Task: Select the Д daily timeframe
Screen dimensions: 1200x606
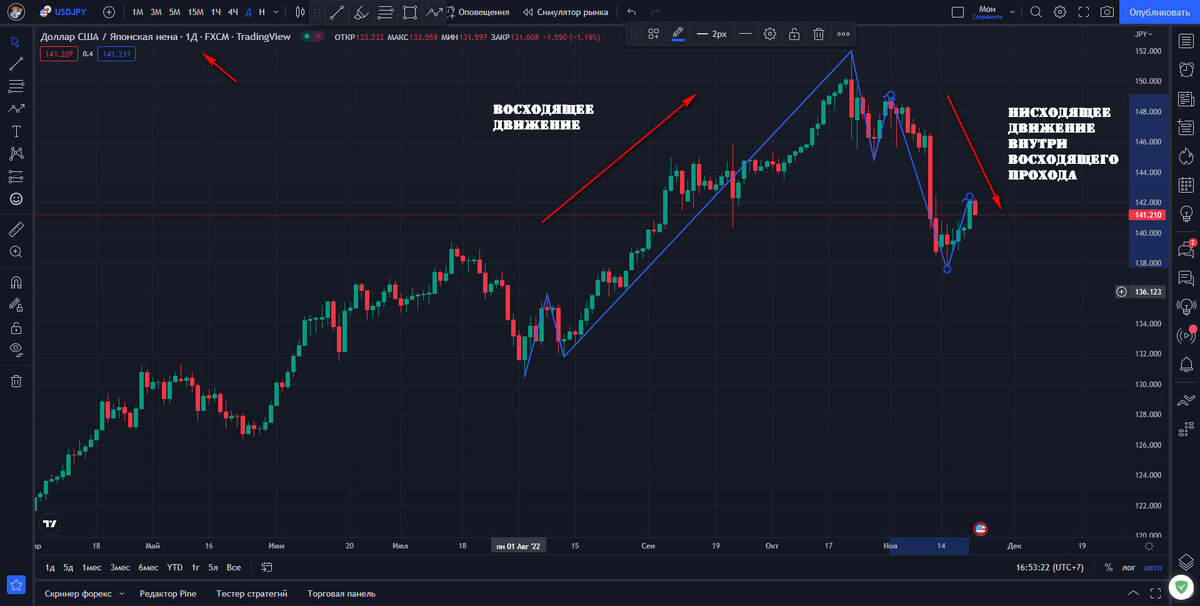Action: tap(249, 12)
